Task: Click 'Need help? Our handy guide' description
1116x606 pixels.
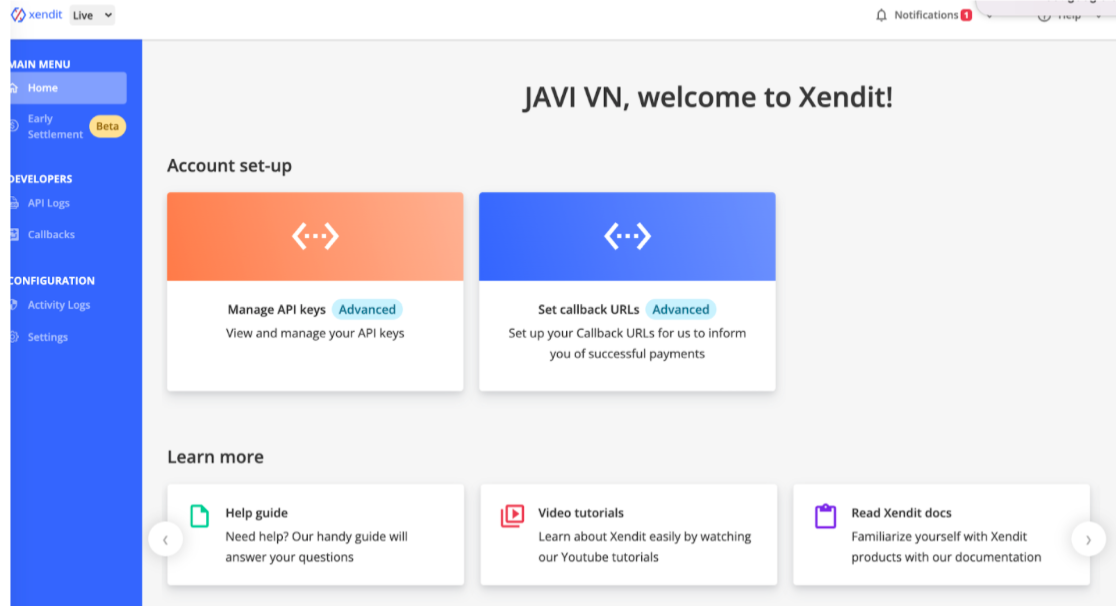Action: [x=317, y=547]
